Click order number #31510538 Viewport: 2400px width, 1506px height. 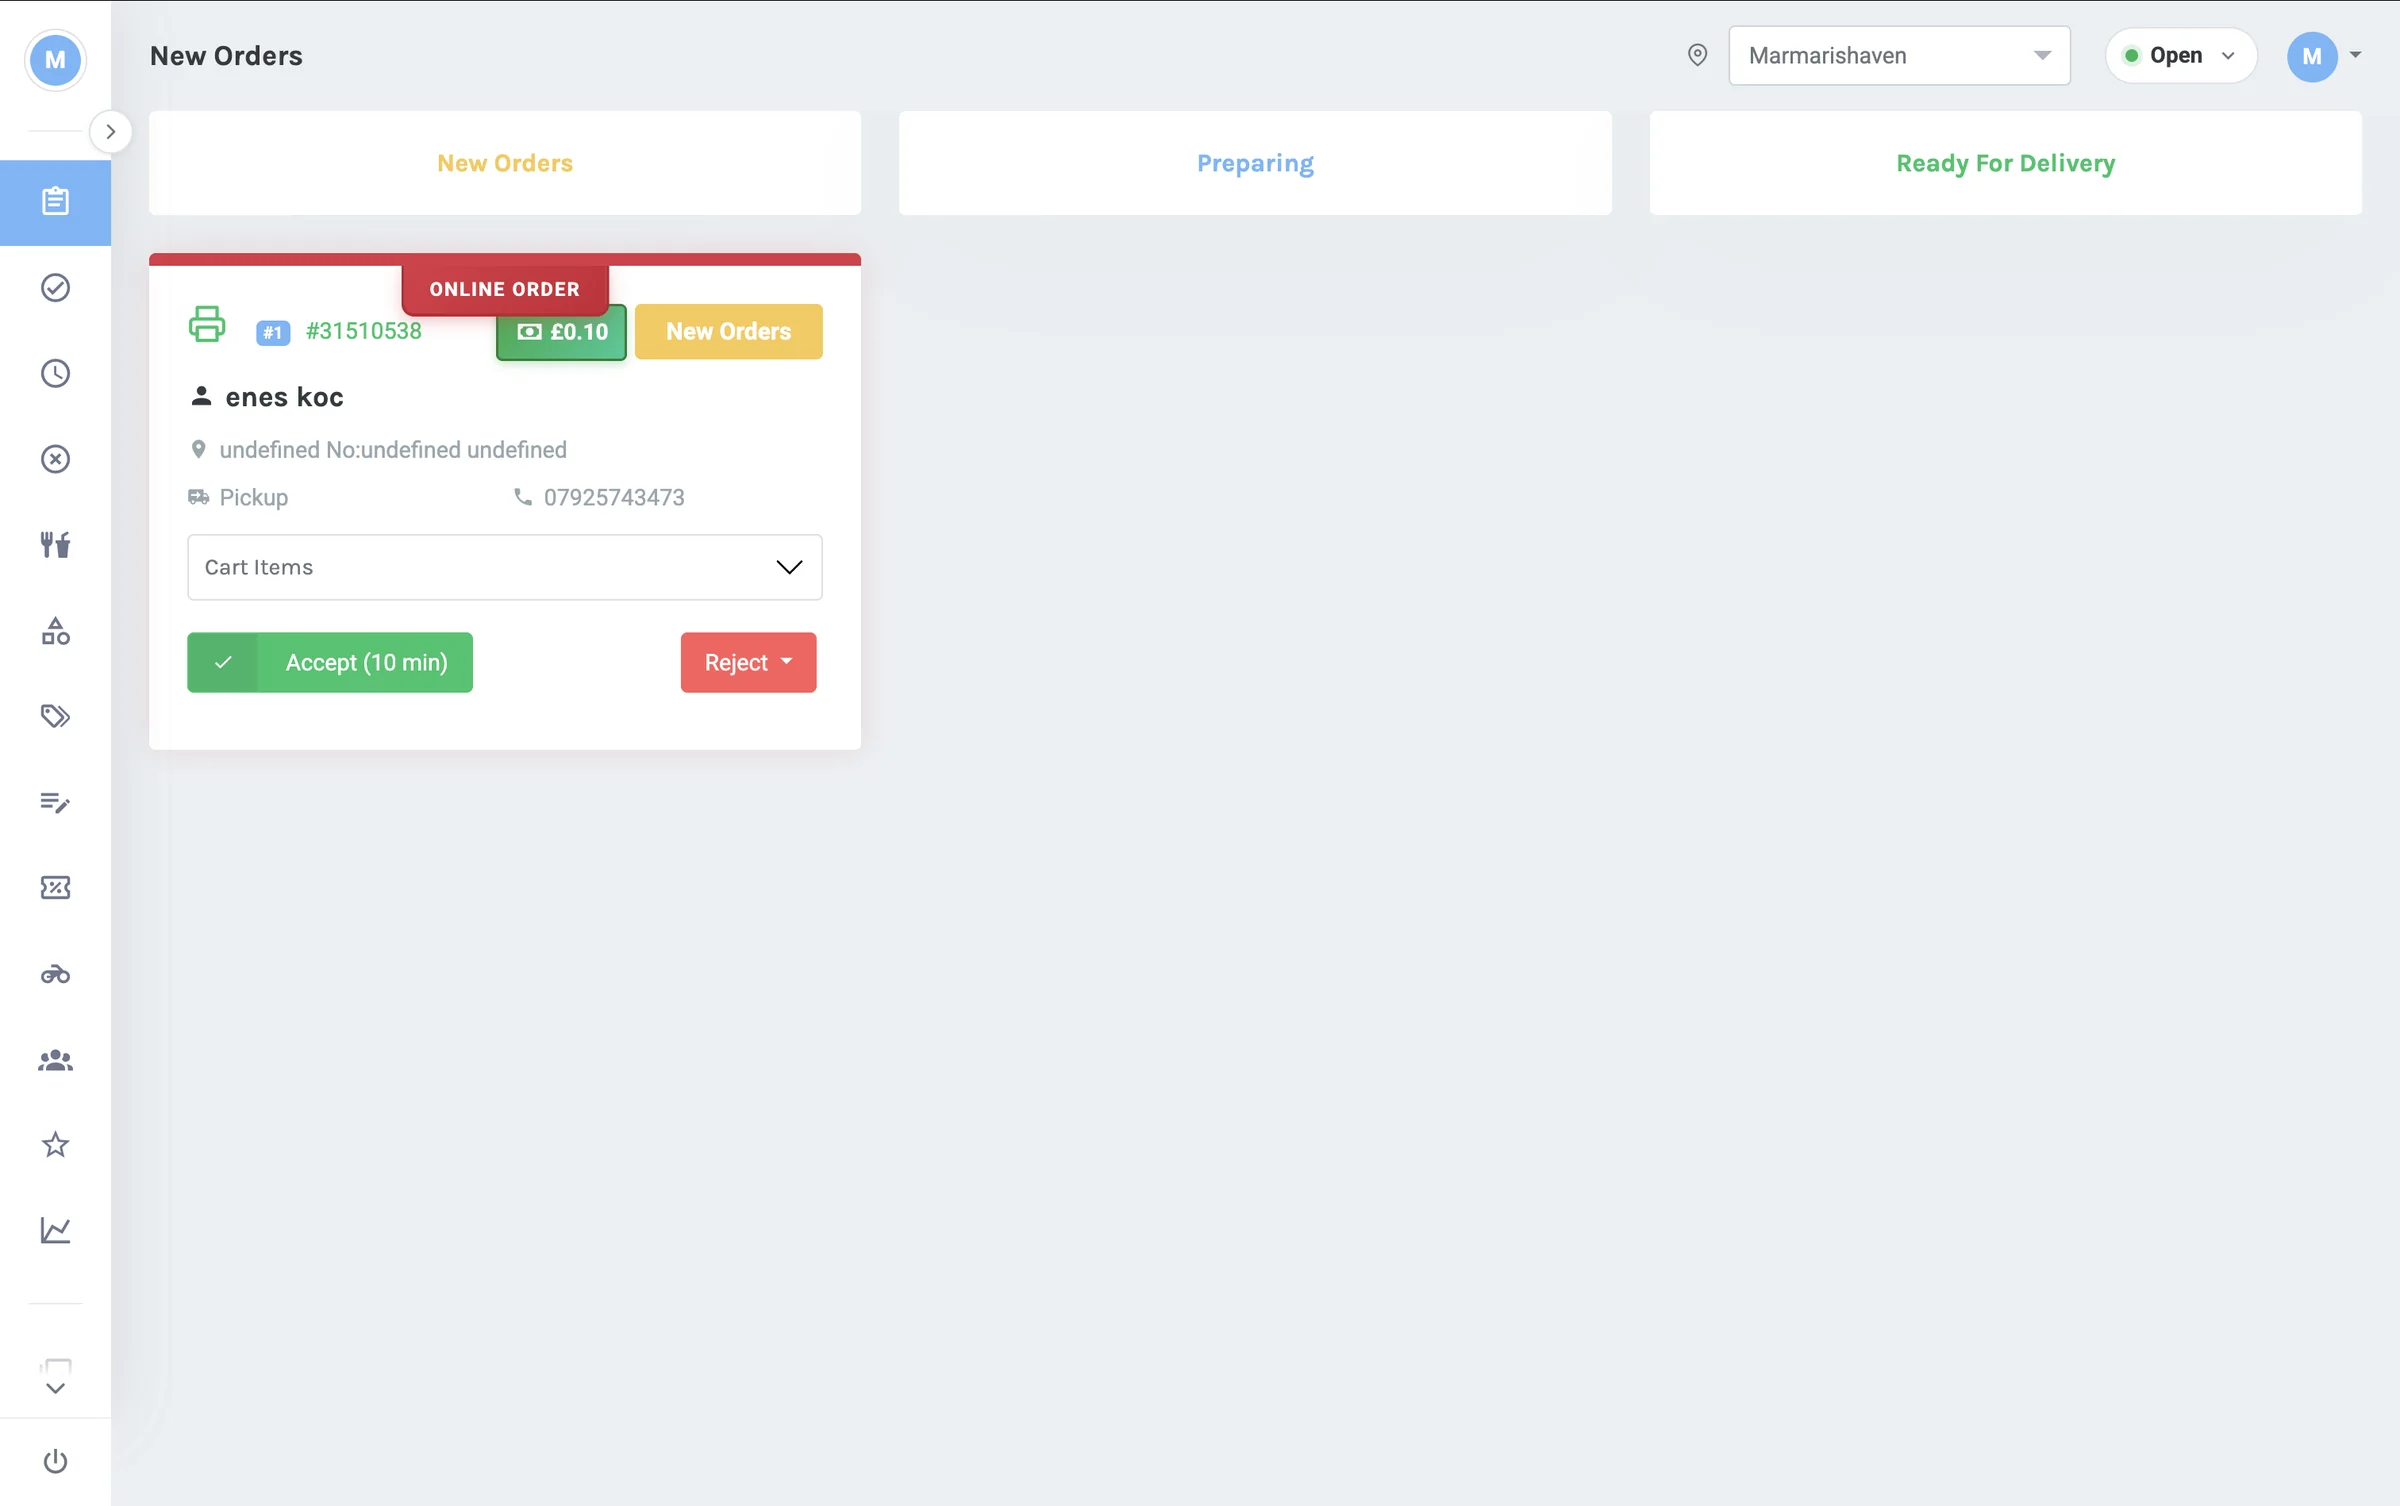click(364, 331)
